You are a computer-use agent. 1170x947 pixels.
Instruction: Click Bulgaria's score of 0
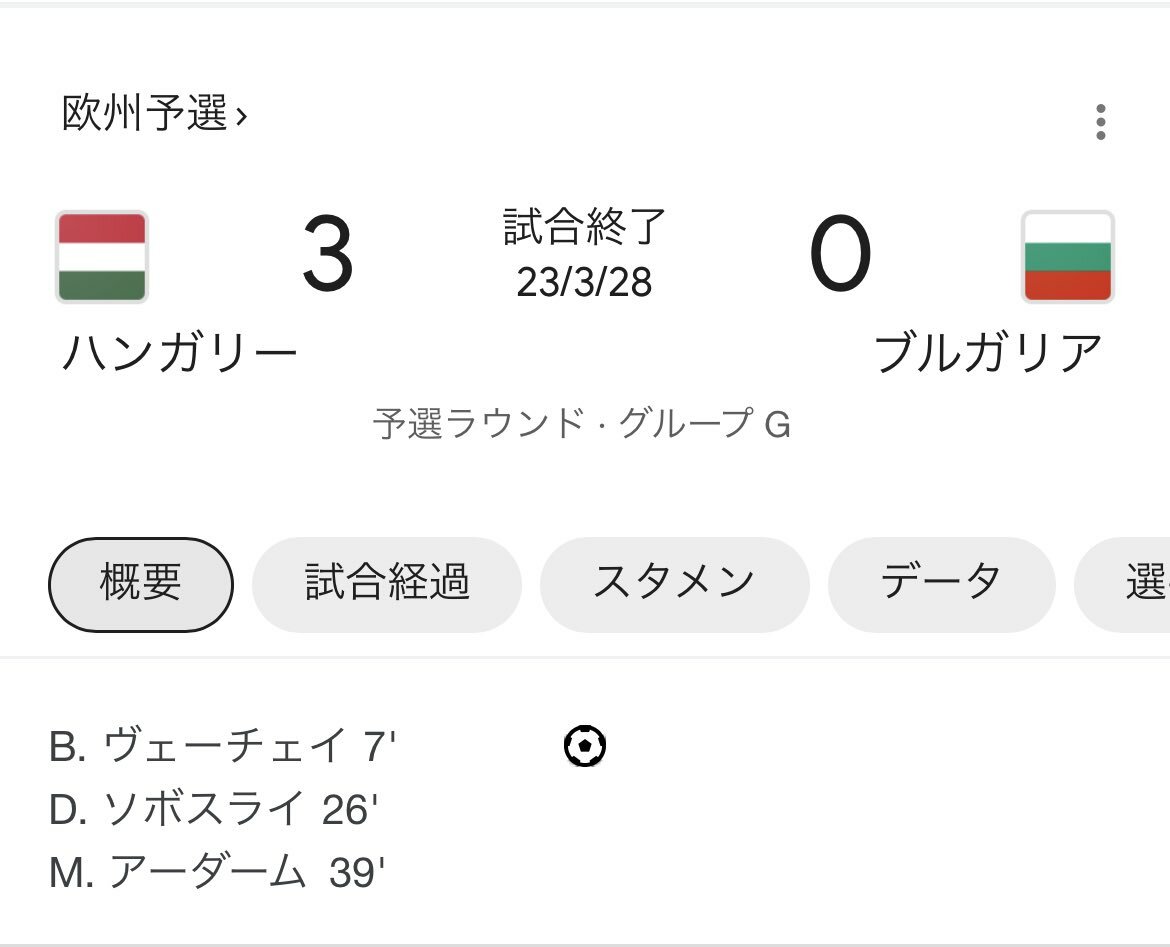[840, 254]
